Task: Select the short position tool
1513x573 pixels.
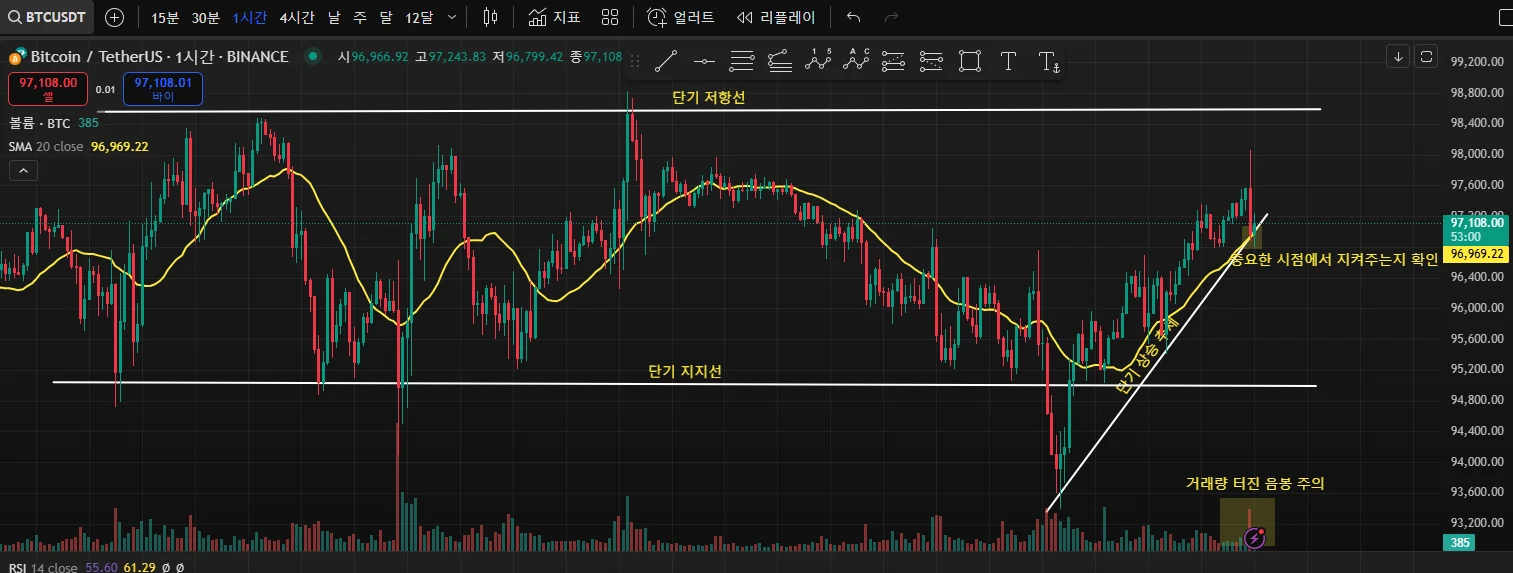Action: point(931,62)
